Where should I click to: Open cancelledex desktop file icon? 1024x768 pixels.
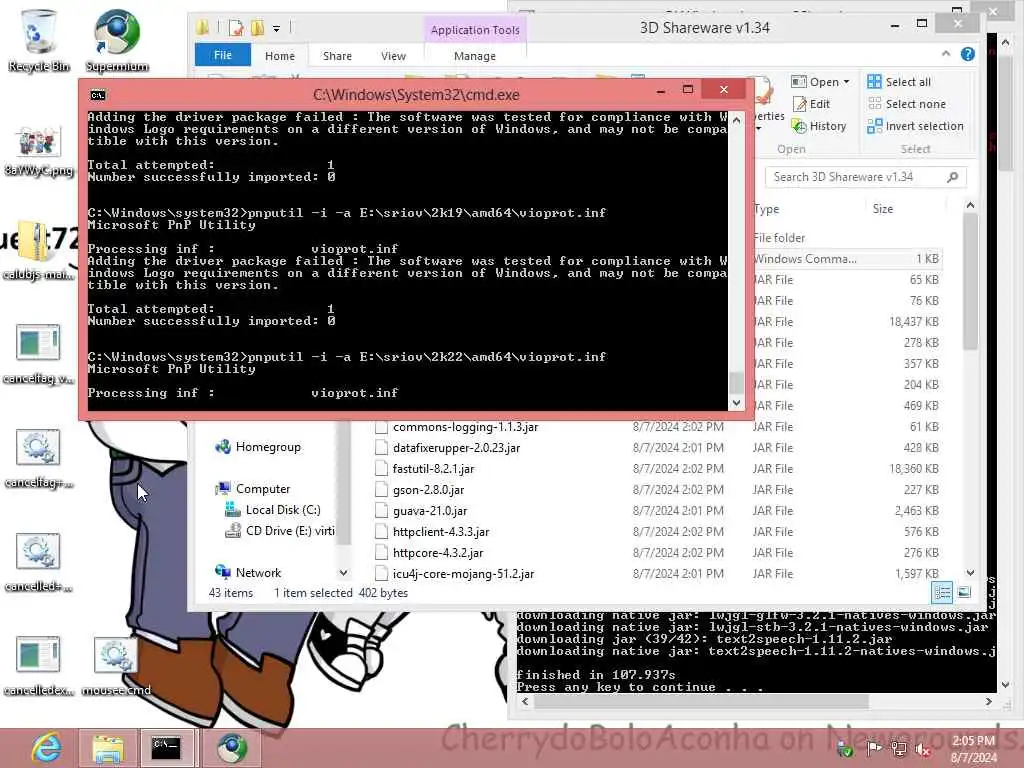[38, 665]
